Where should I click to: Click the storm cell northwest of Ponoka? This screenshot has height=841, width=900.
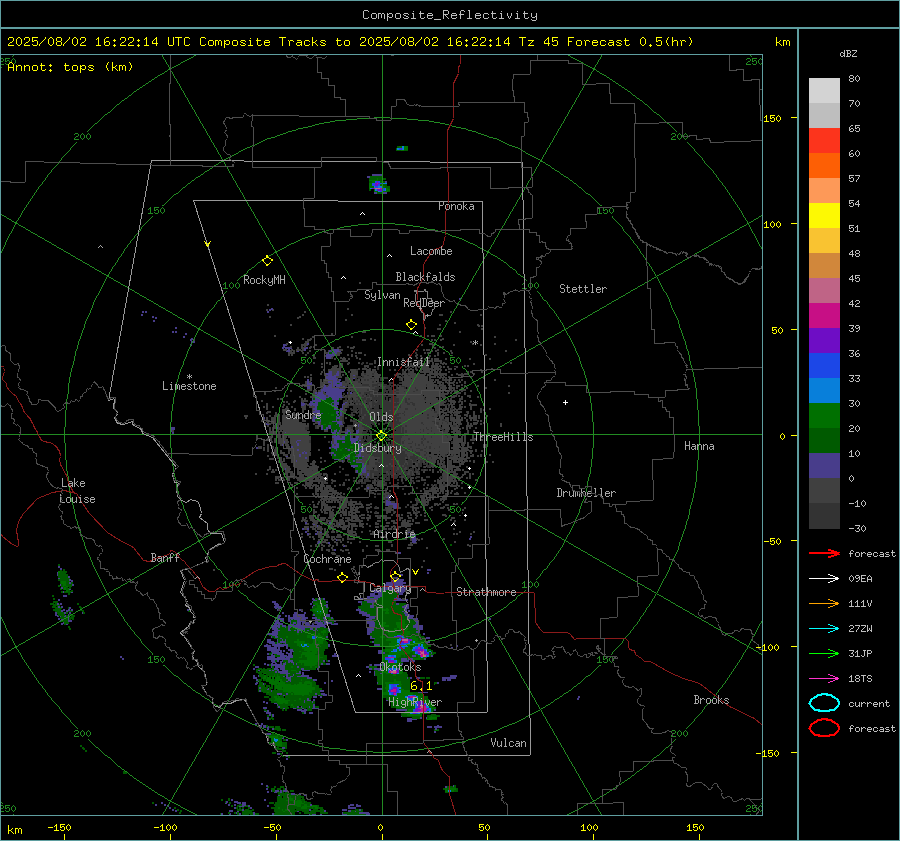[x=378, y=184]
